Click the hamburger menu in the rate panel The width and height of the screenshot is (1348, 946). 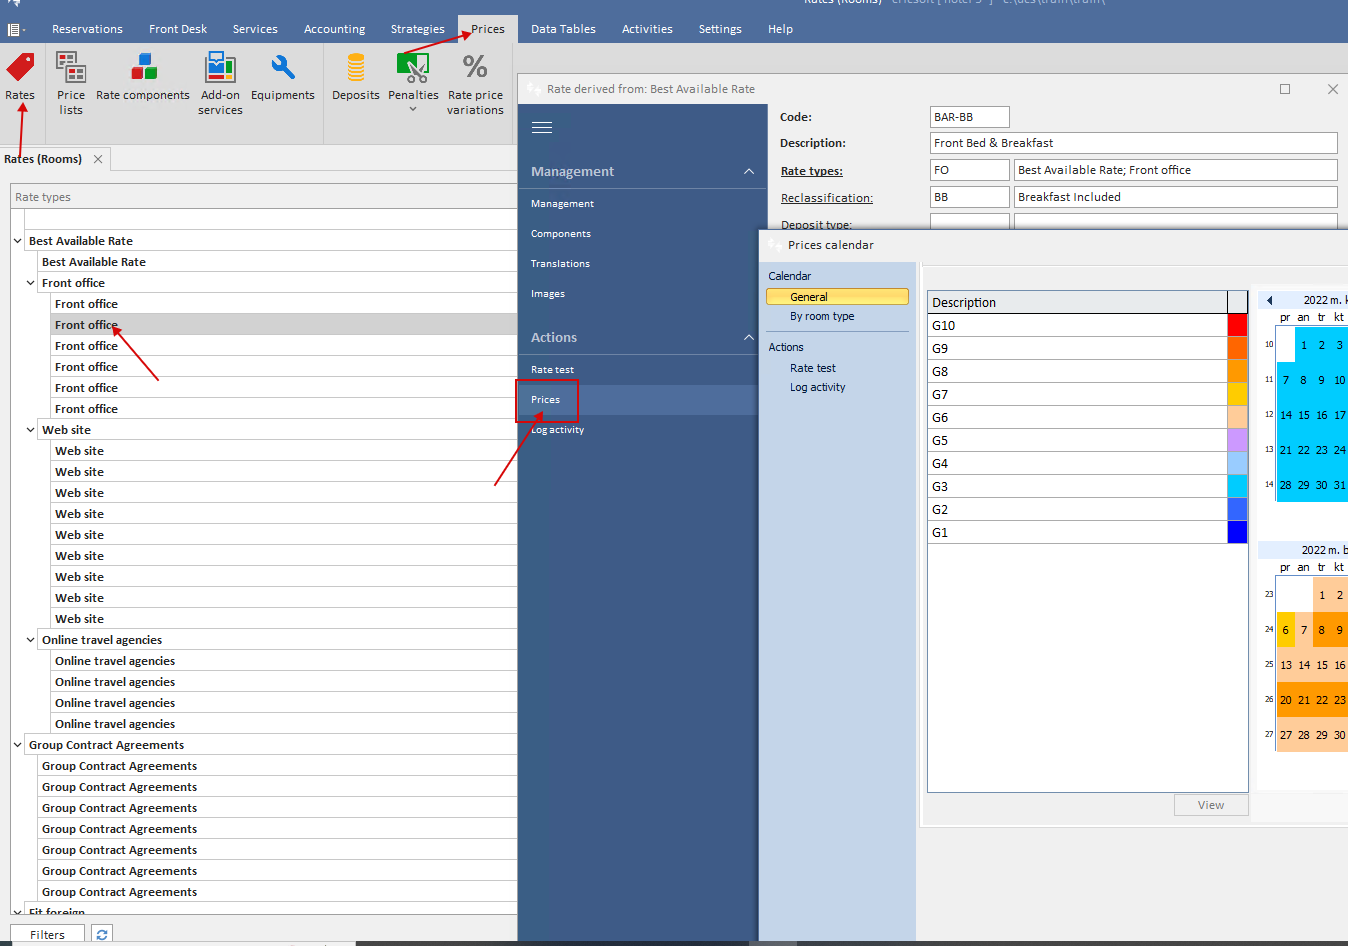[542, 127]
